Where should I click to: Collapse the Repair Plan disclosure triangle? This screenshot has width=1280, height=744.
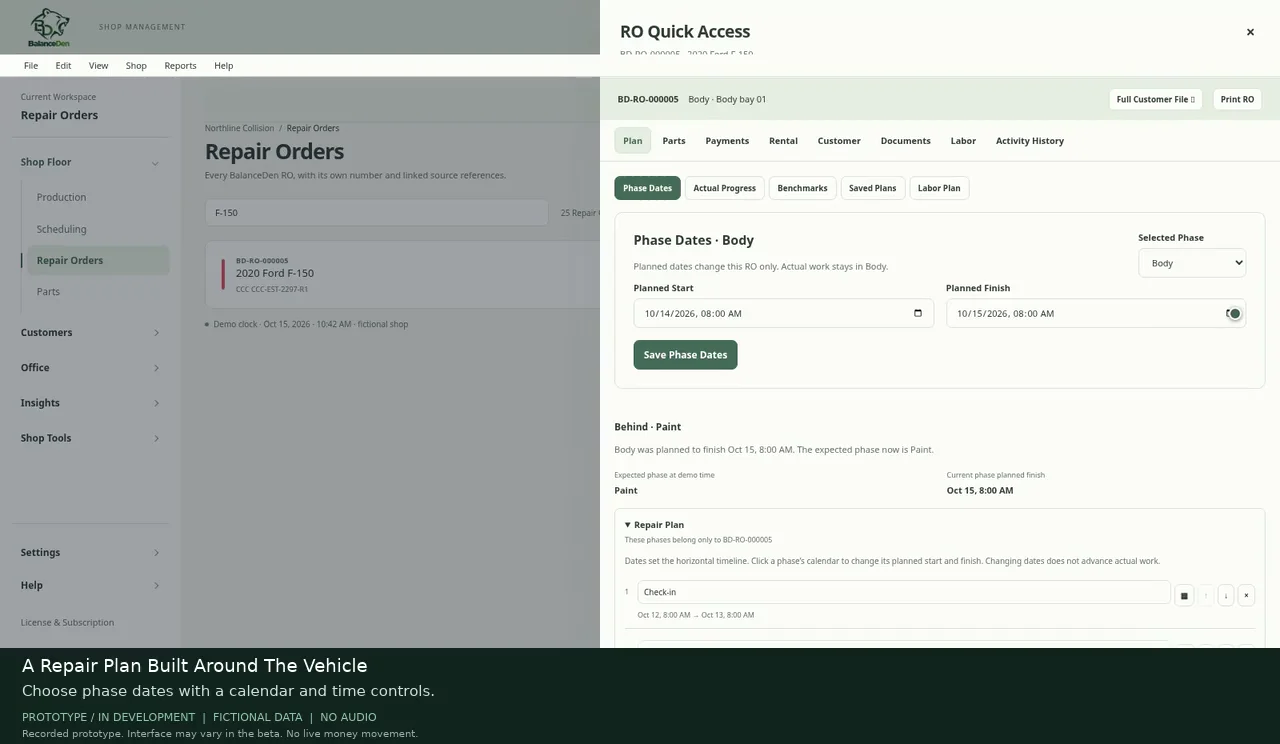(x=628, y=525)
